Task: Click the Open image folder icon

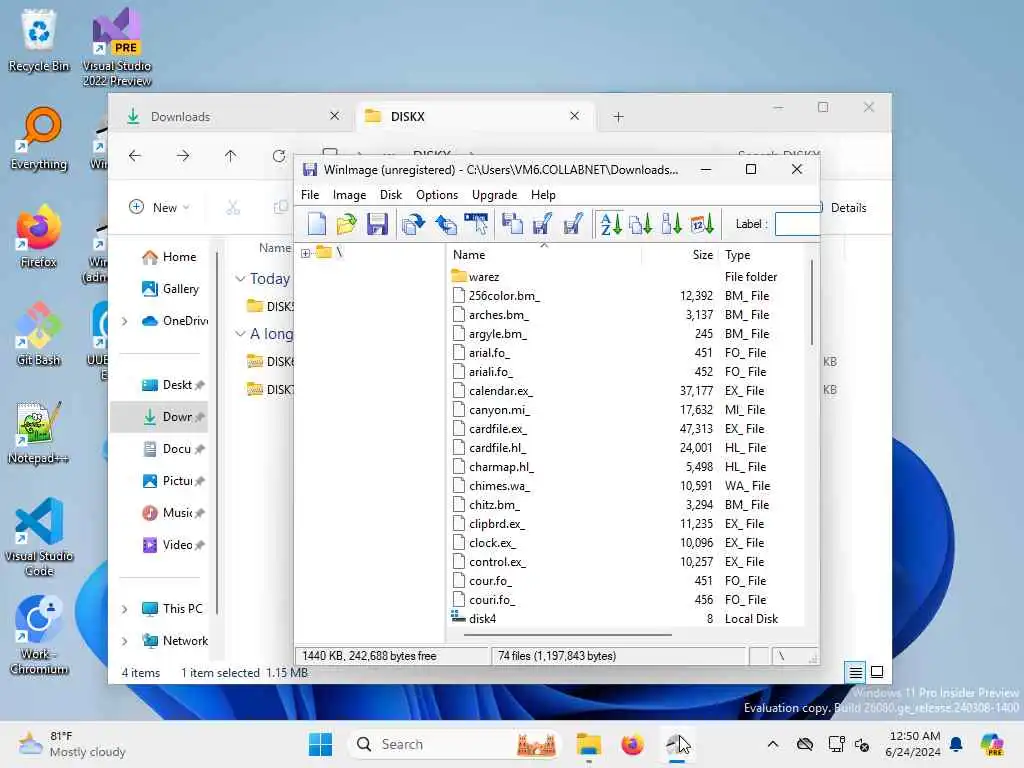Action: (x=347, y=224)
